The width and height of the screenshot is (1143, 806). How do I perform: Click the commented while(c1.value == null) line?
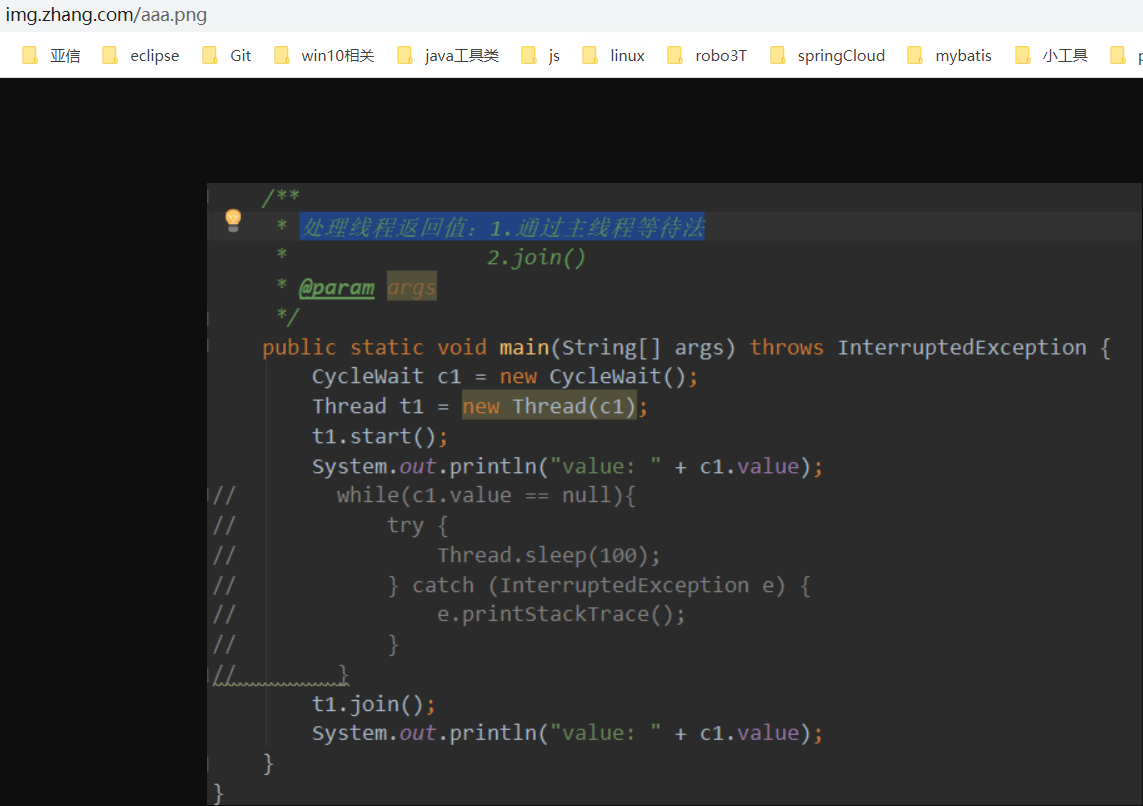tap(486, 496)
